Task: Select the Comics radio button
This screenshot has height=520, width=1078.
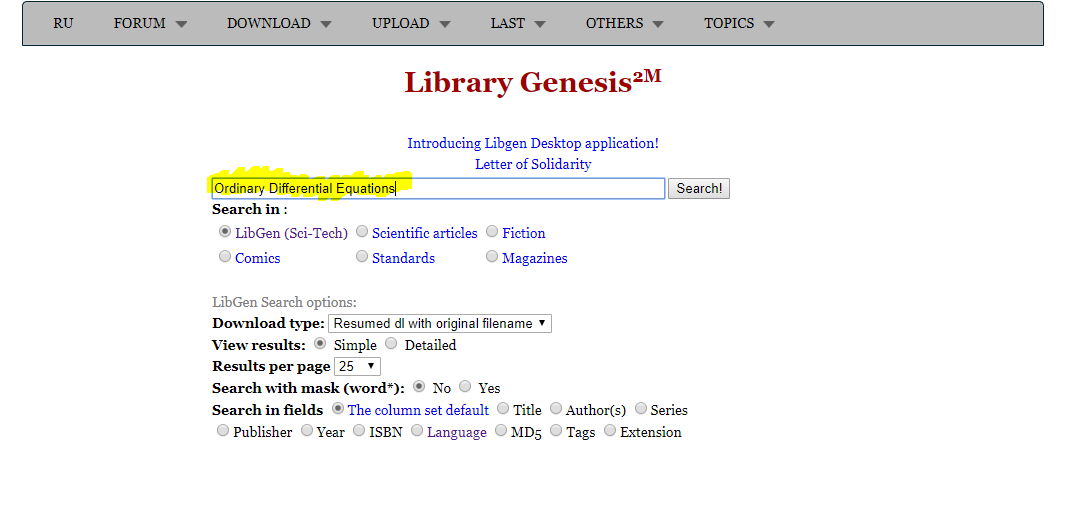Action: coord(225,257)
